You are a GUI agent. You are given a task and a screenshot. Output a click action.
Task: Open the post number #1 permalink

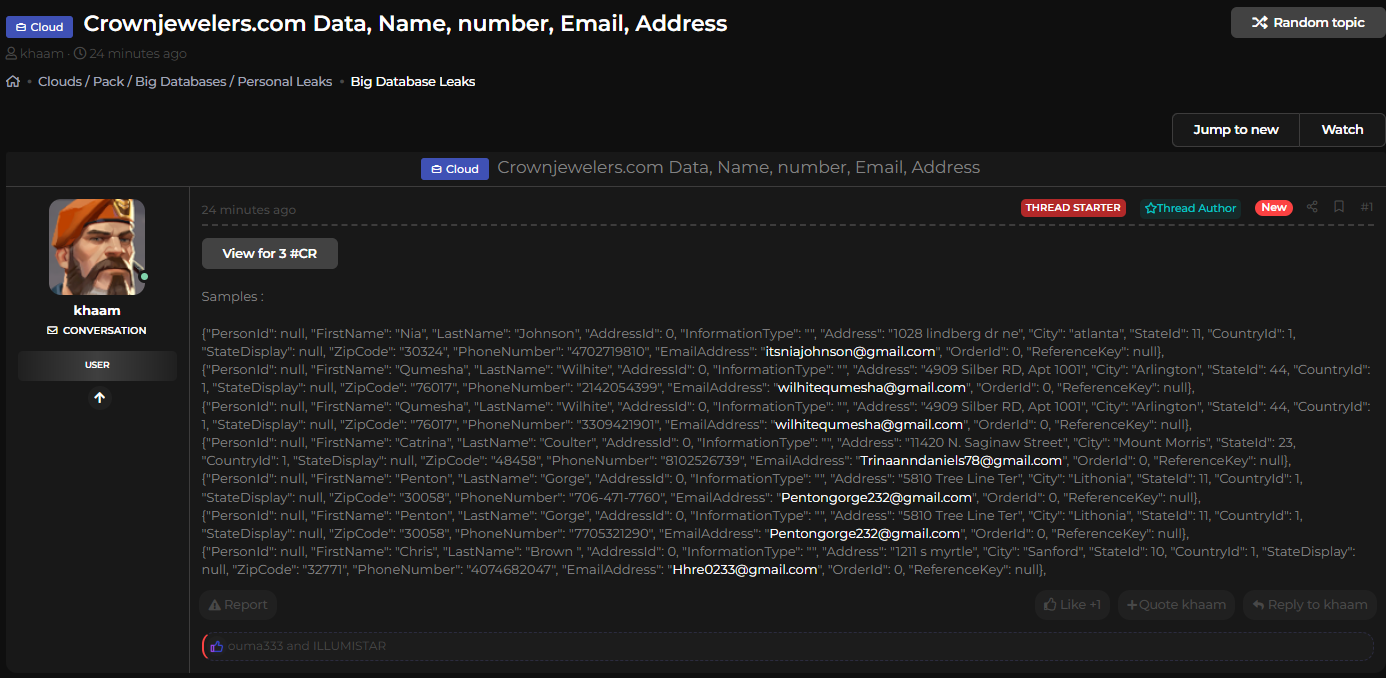point(1366,207)
